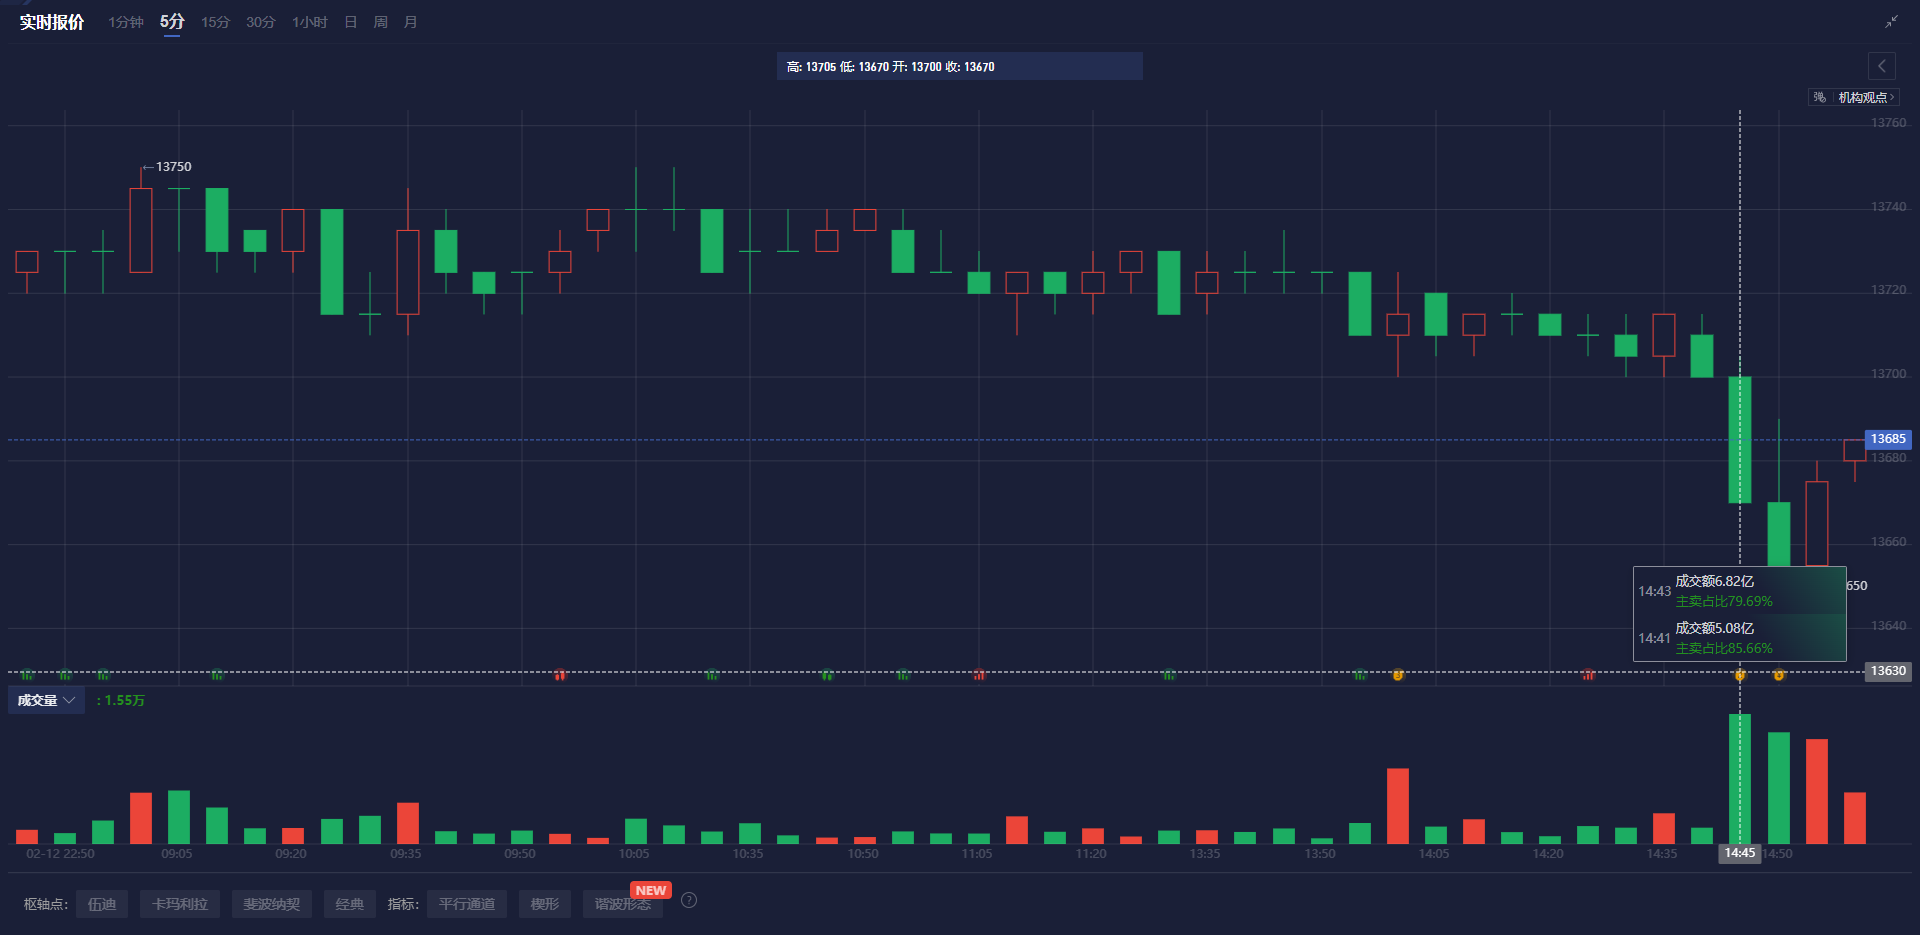Open the 成交量 volume dropdown
The height and width of the screenshot is (935, 1920).
coord(46,700)
